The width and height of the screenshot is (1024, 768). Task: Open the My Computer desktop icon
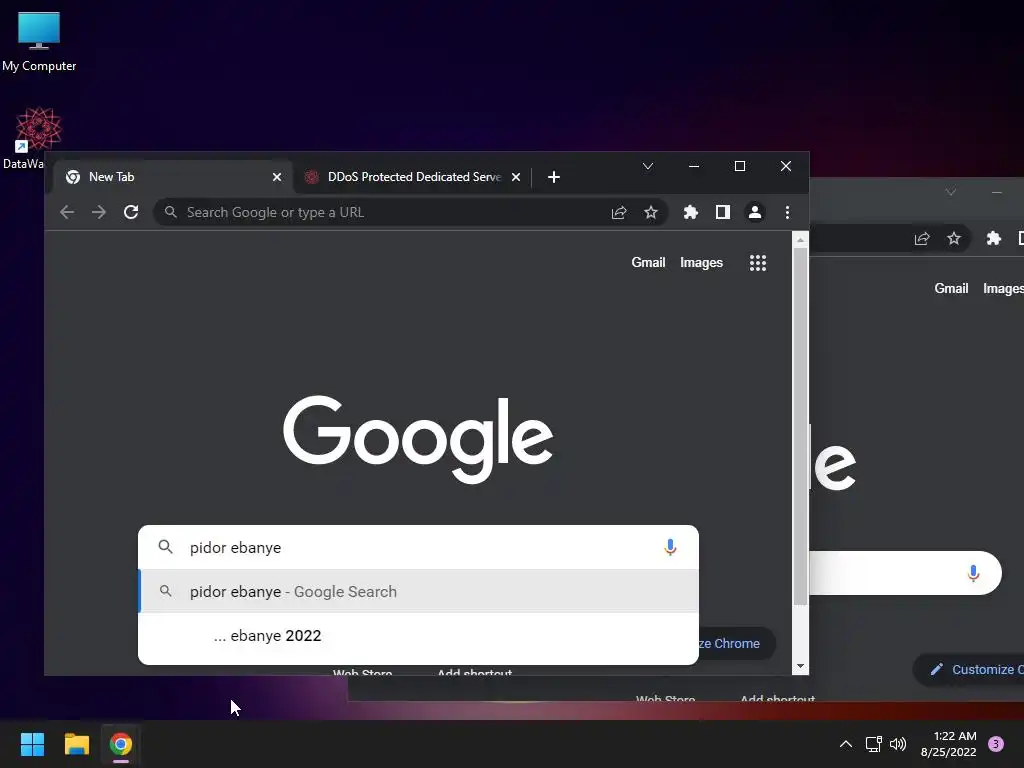(x=39, y=42)
